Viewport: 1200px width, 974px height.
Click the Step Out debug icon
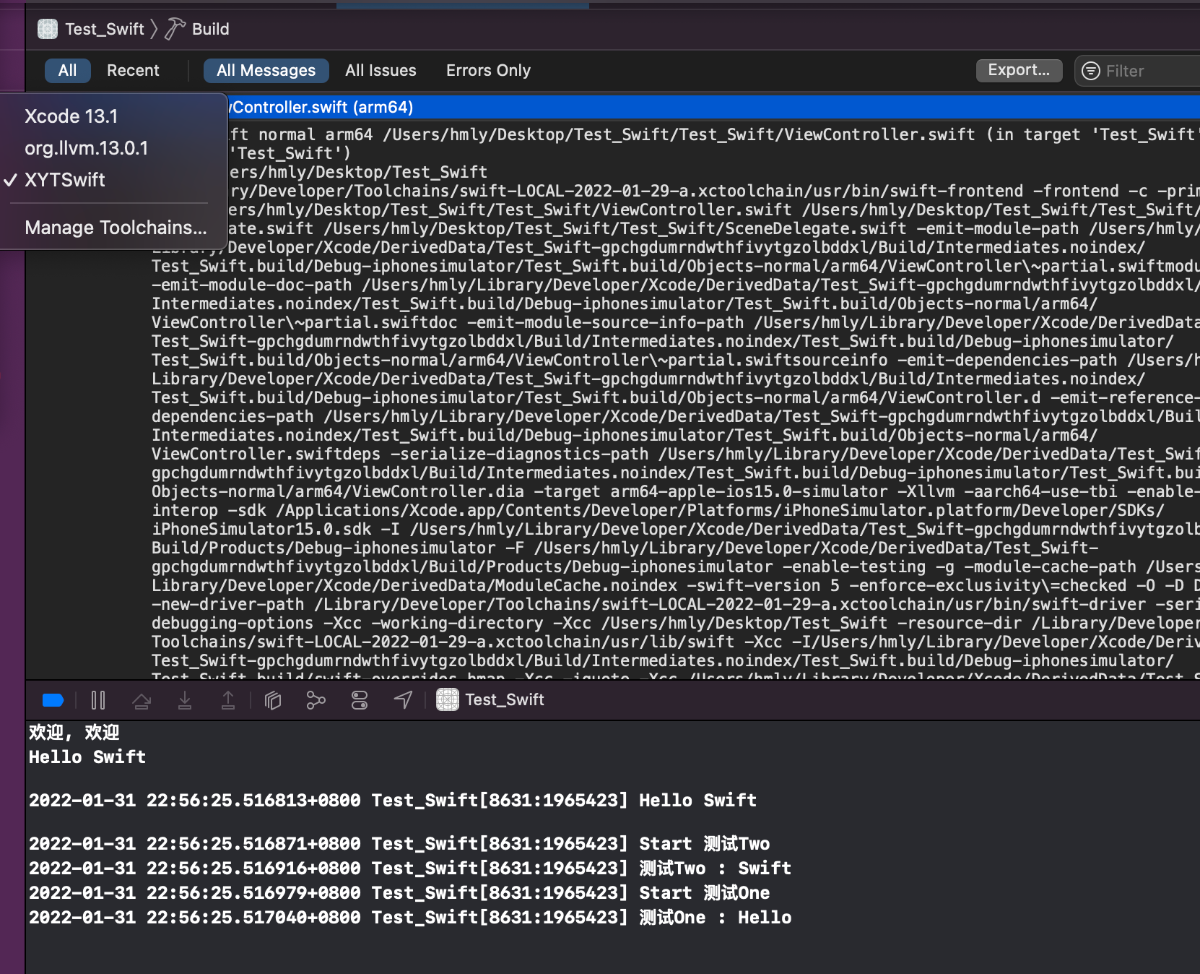[x=228, y=700]
